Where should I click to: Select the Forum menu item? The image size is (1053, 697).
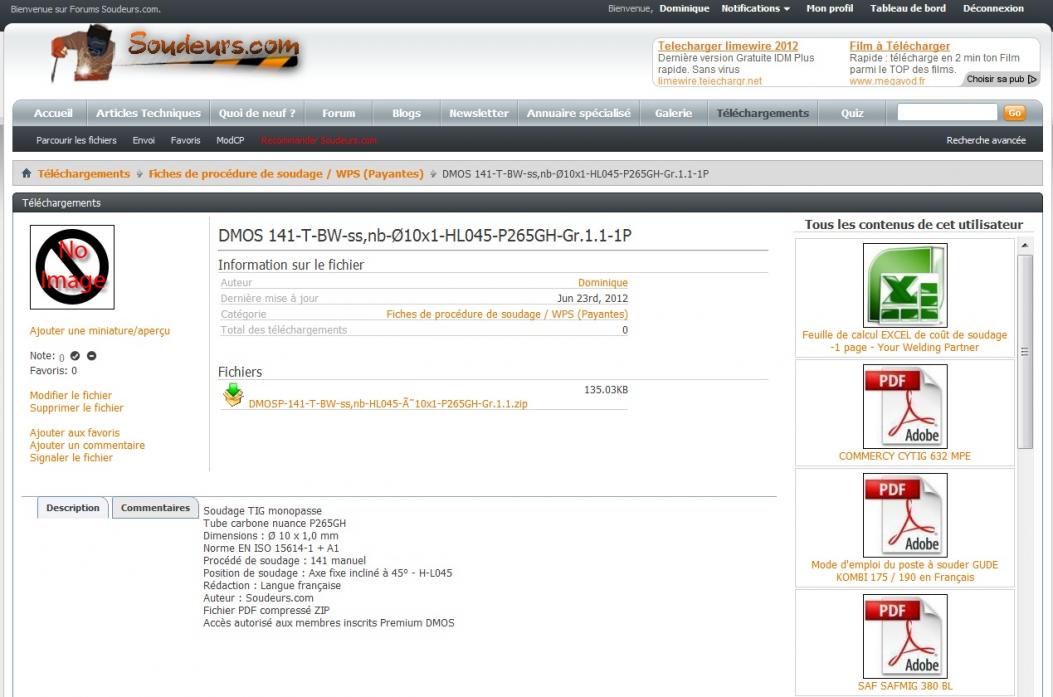coord(339,113)
